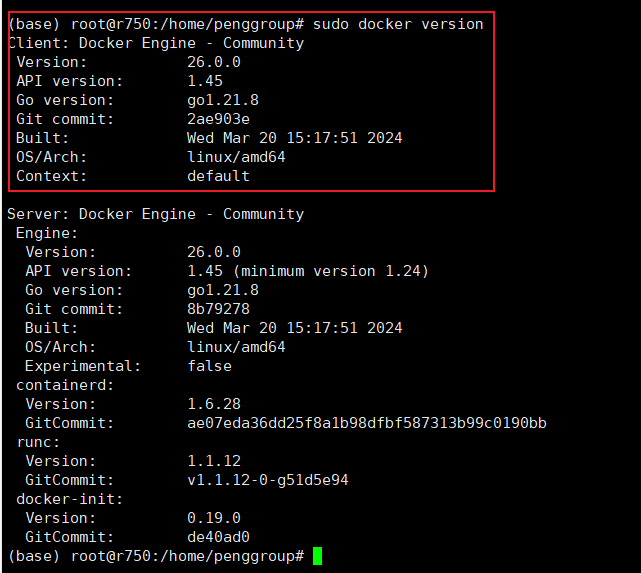Click the "sudo docker version" command text
The height and width of the screenshot is (573, 641).
coord(398,24)
